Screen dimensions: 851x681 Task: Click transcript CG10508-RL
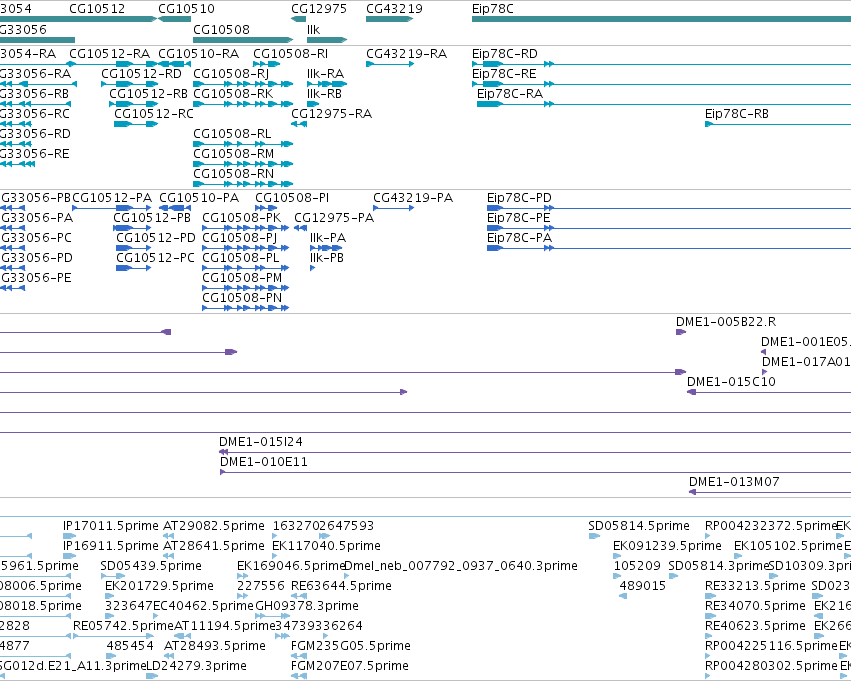point(232,134)
